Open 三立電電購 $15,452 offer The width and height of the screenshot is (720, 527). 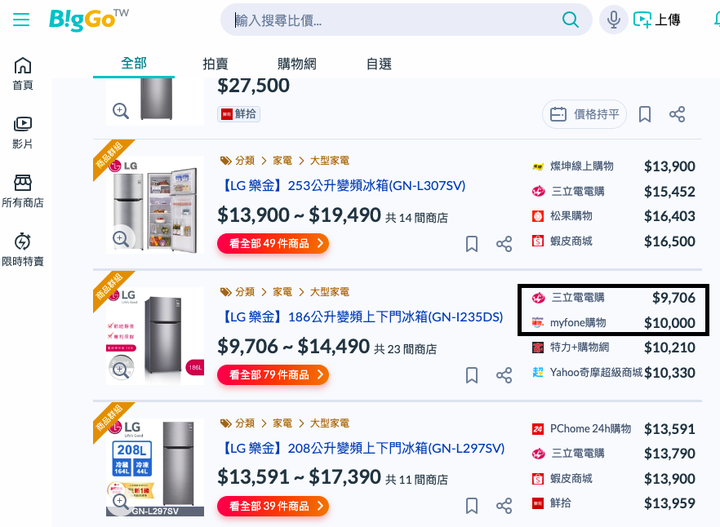click(613, 191)
